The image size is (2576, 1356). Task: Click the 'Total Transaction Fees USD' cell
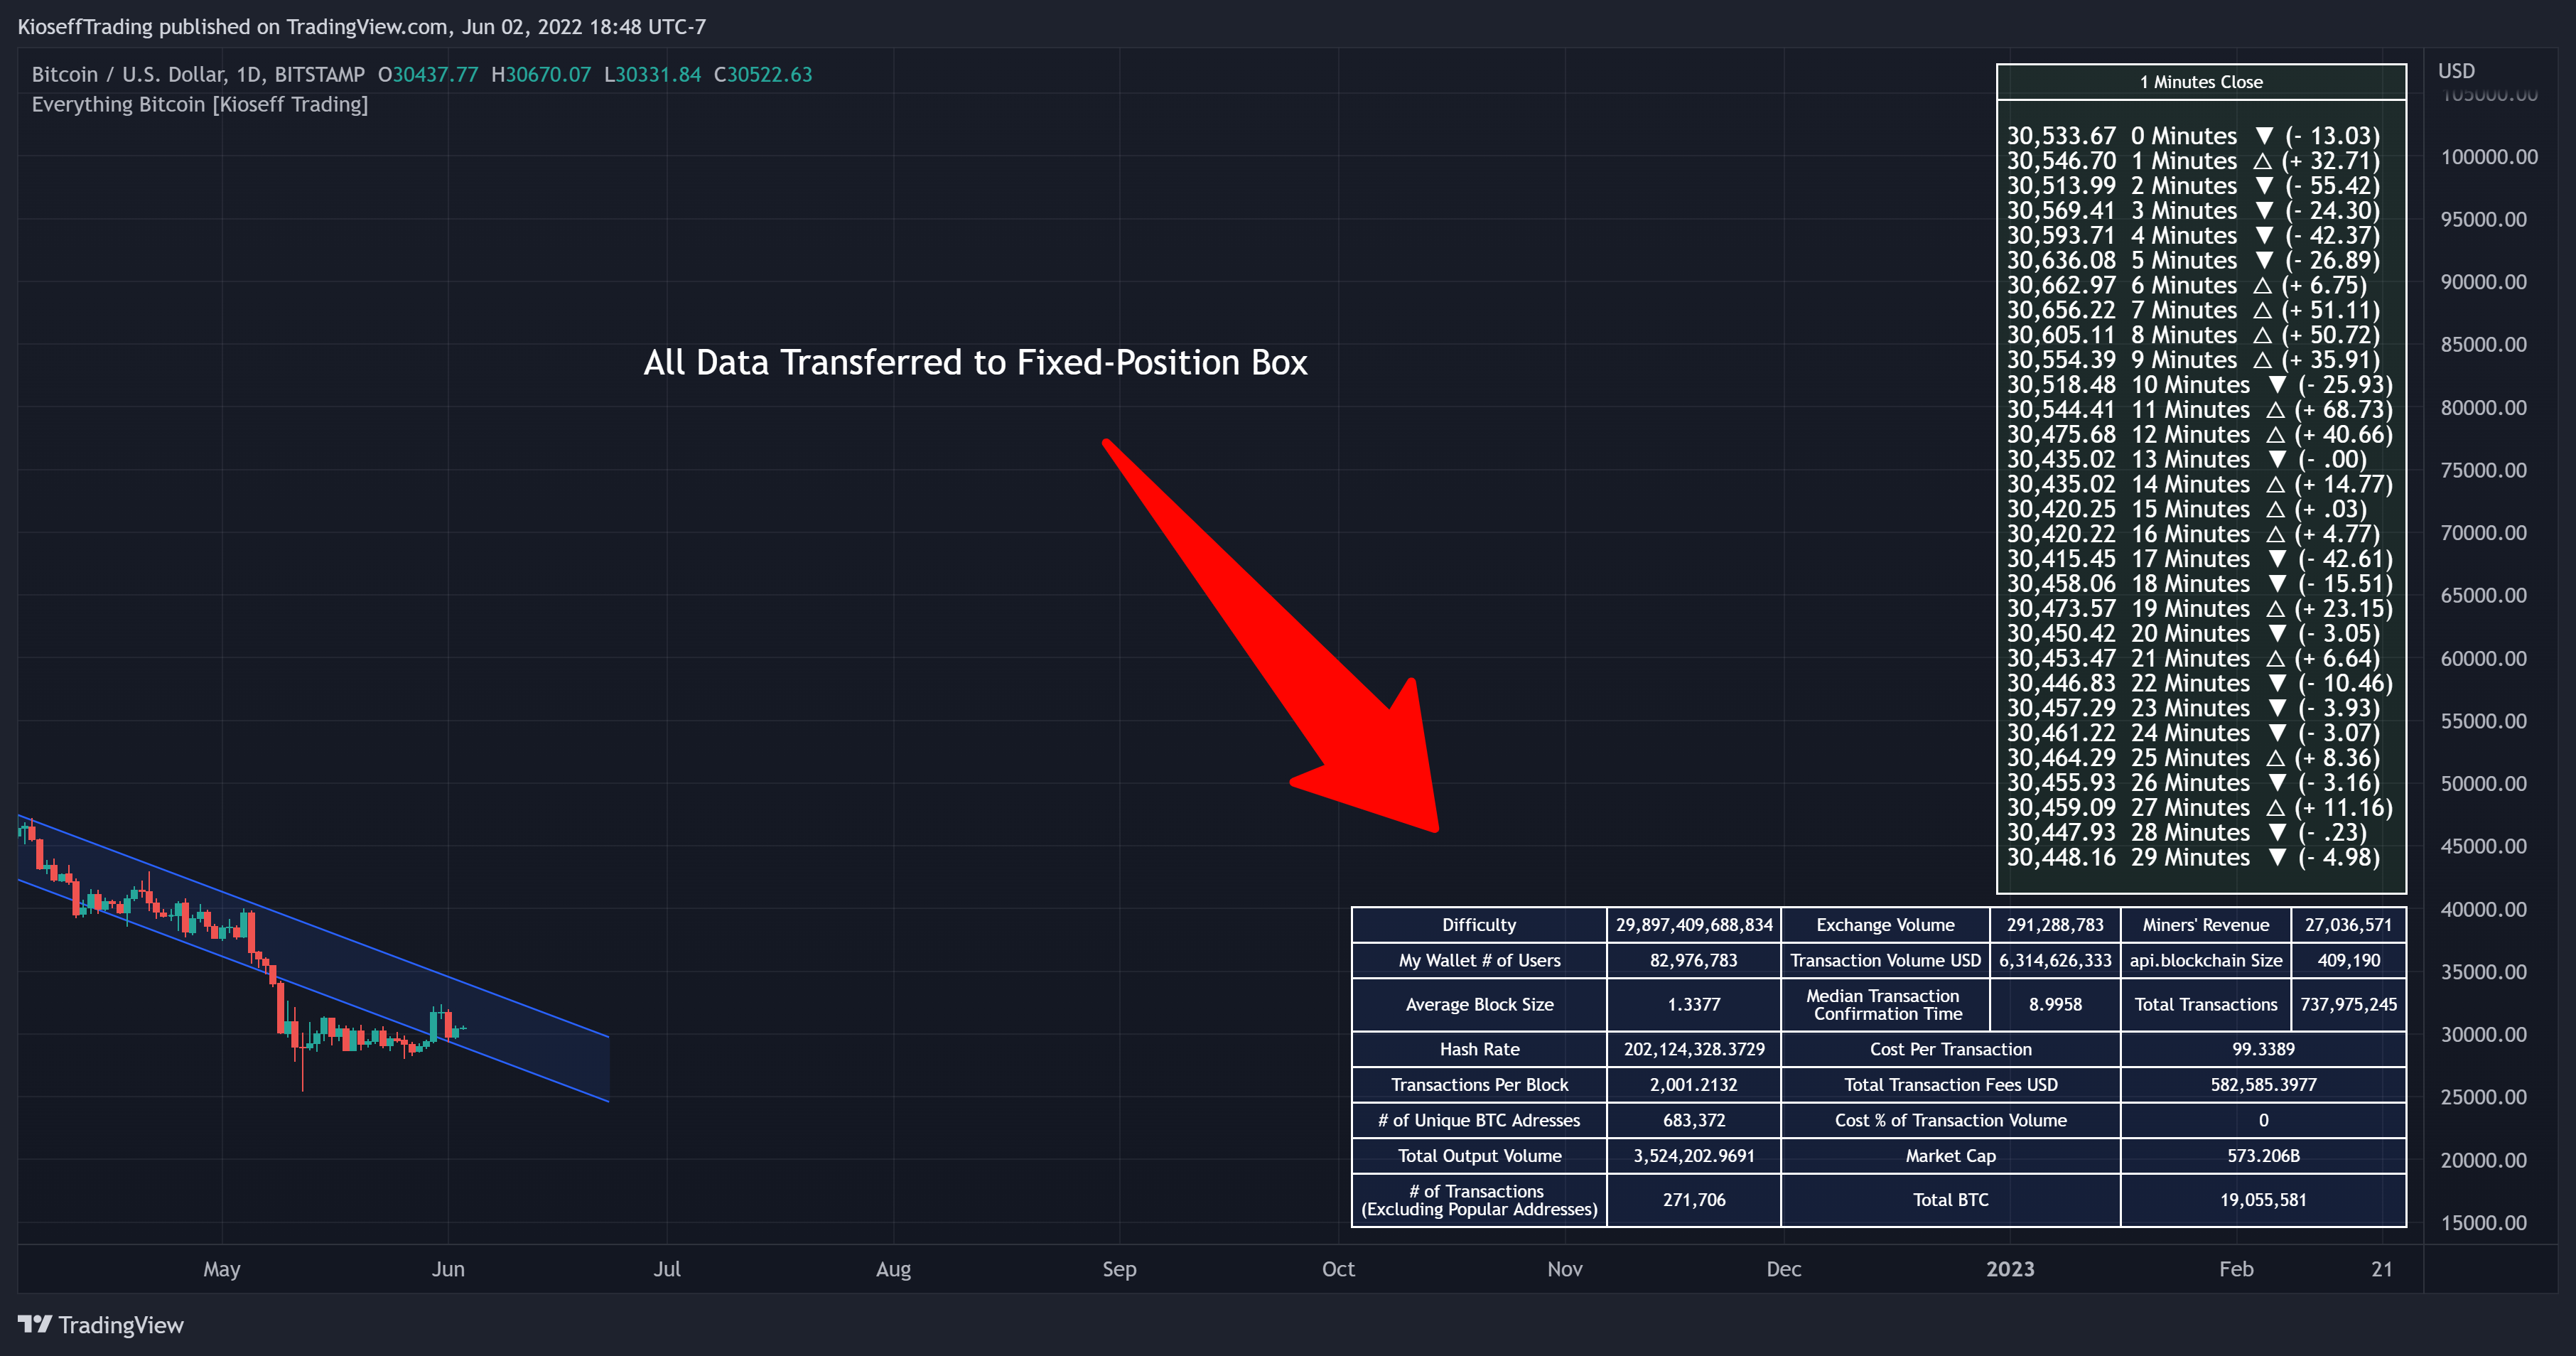tap(1950, 1085)
